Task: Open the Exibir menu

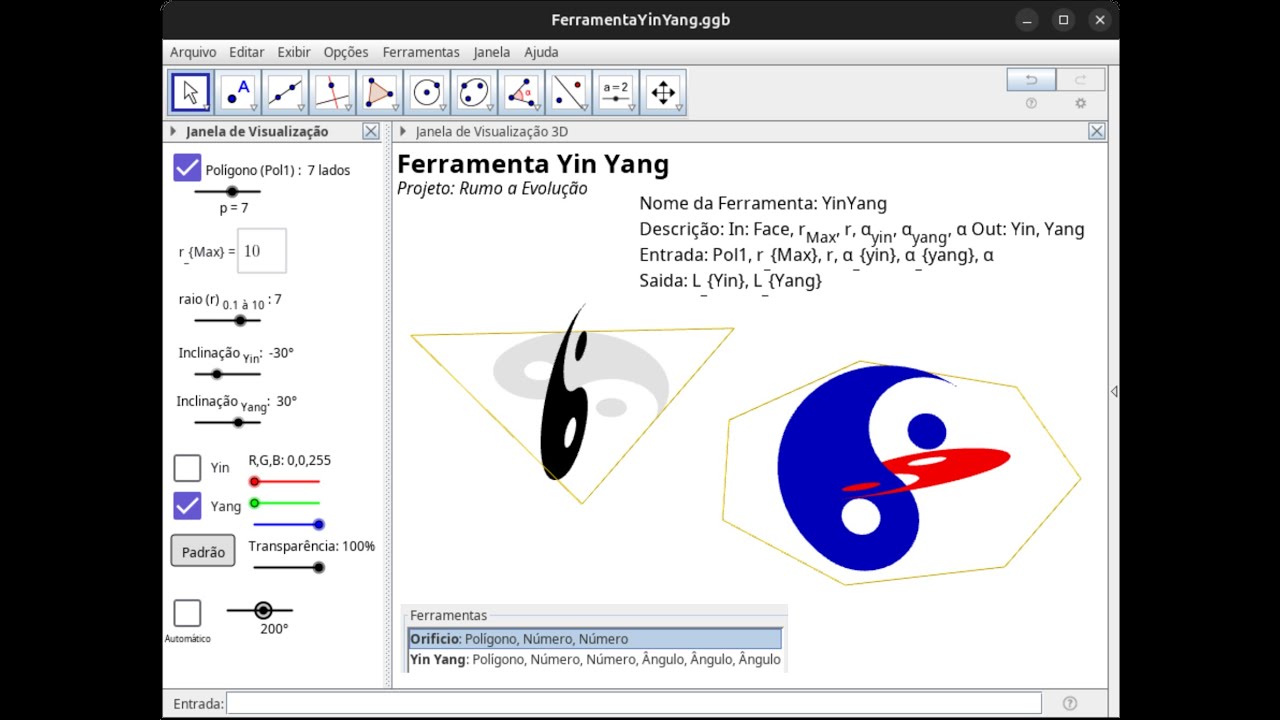Action: pyautogui.click(x=294, y=52)
